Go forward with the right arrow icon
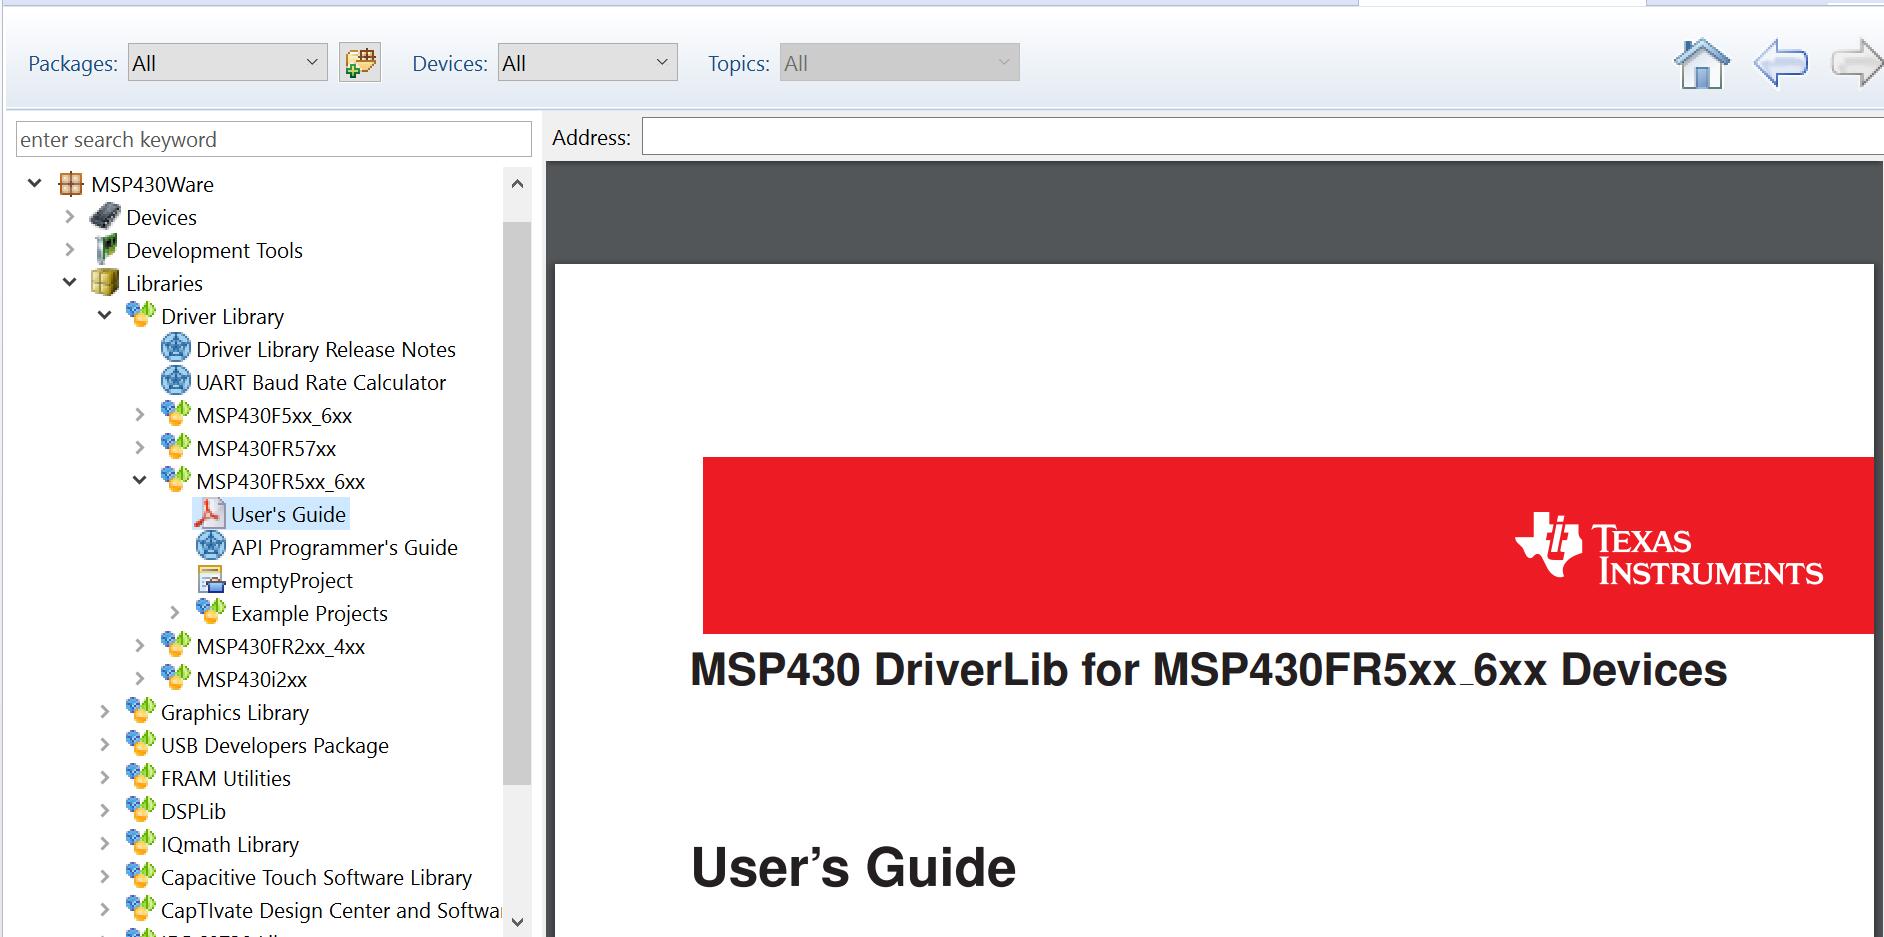 point(1857,64)
